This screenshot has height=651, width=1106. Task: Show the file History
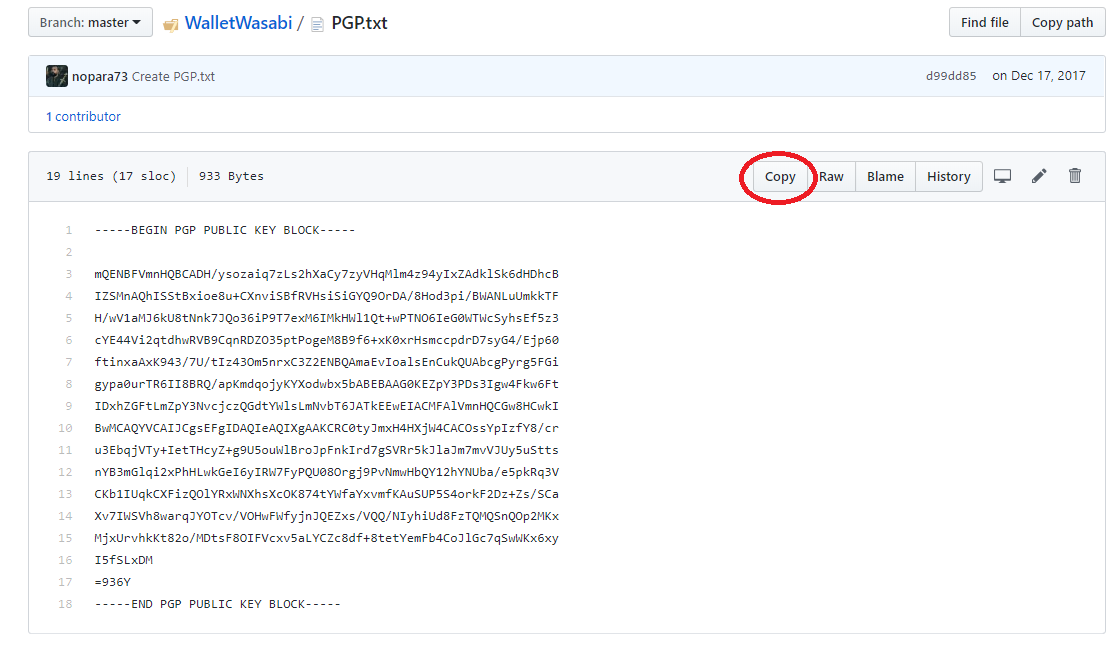(948, 177)
